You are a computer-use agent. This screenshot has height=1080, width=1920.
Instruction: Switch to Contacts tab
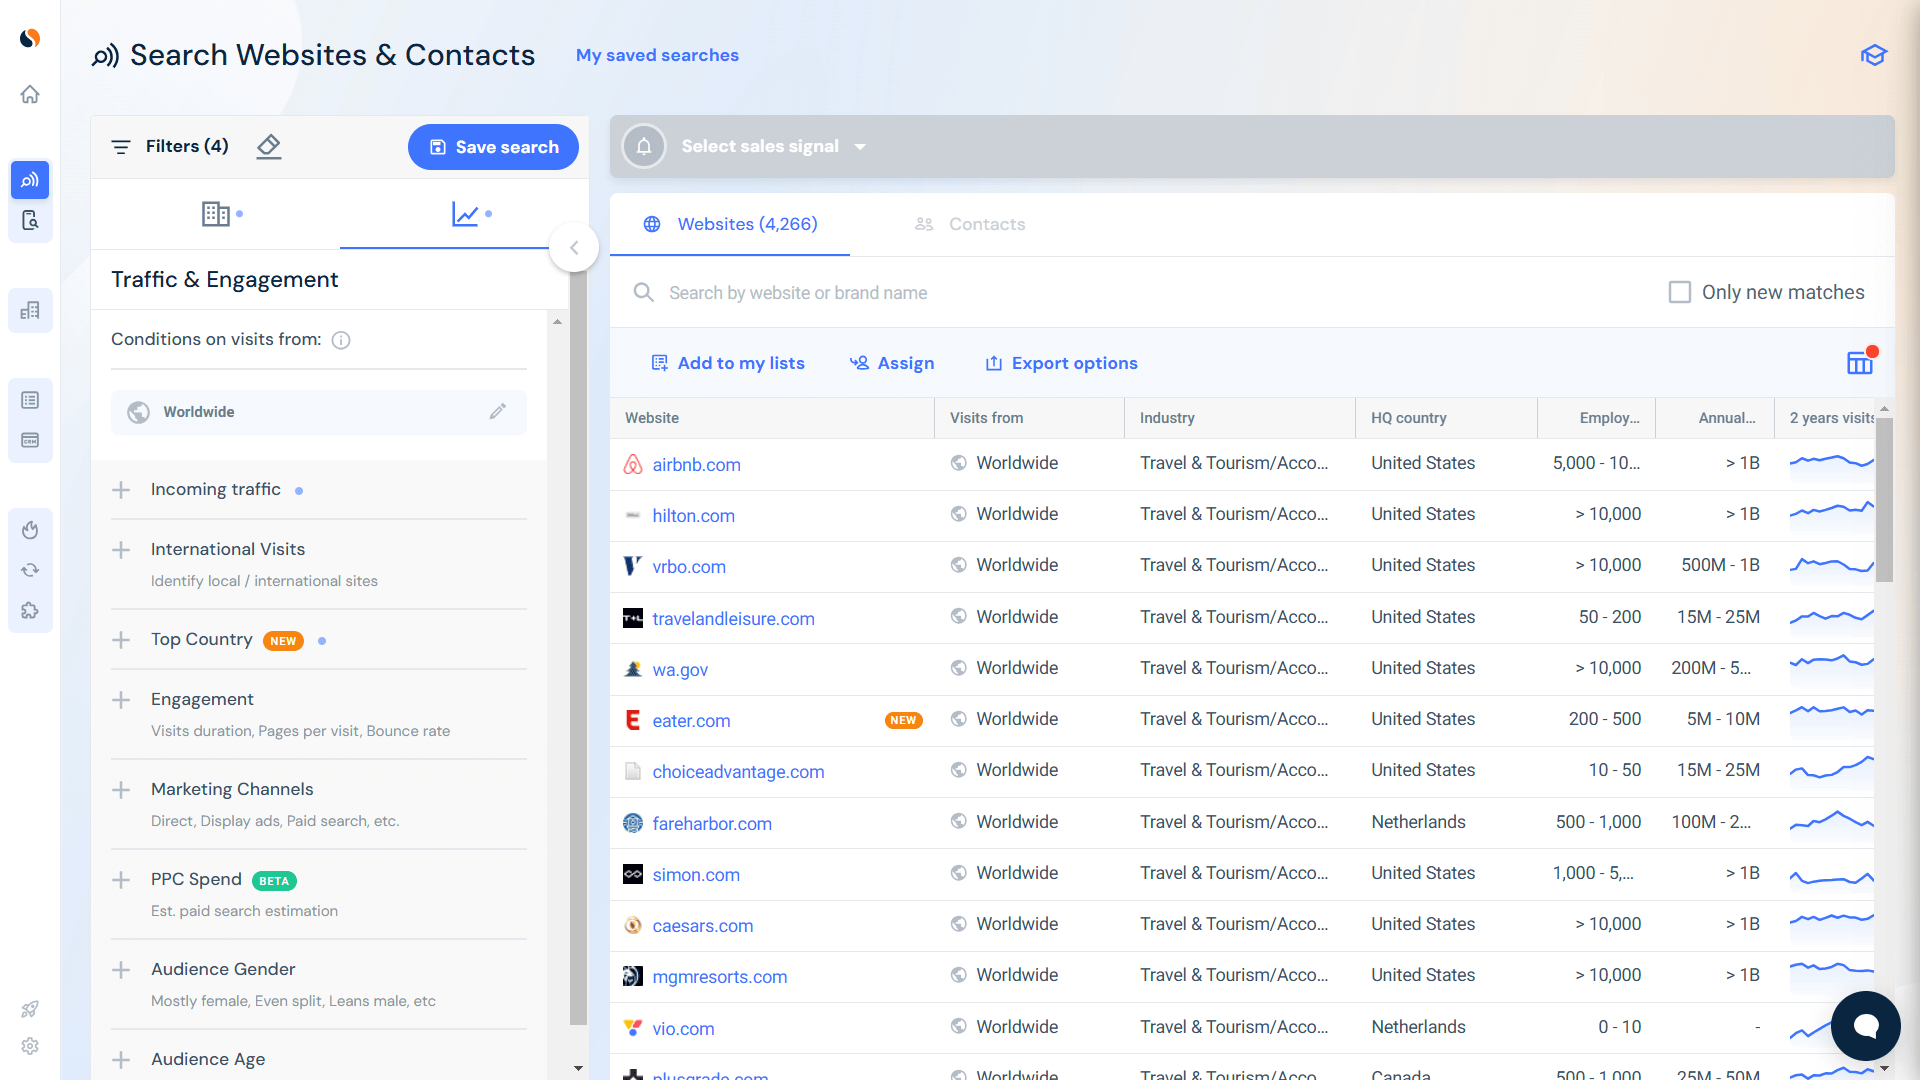click(x=970, y=224)
